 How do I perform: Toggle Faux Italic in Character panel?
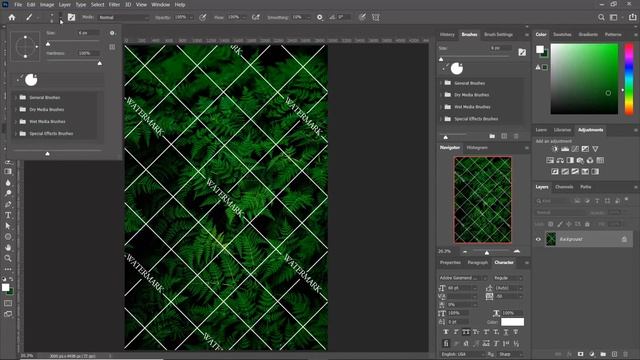point(456,332)
